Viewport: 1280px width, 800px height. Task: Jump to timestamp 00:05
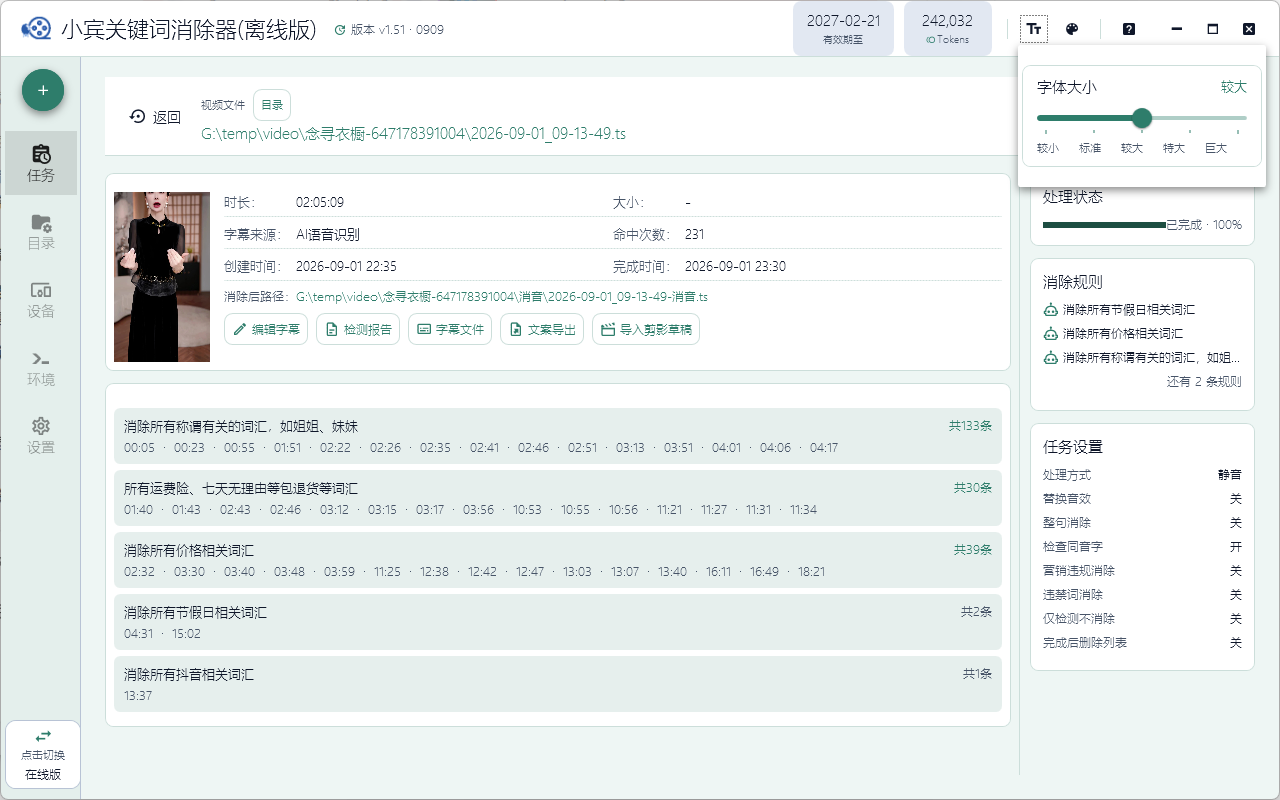point(139,448)
